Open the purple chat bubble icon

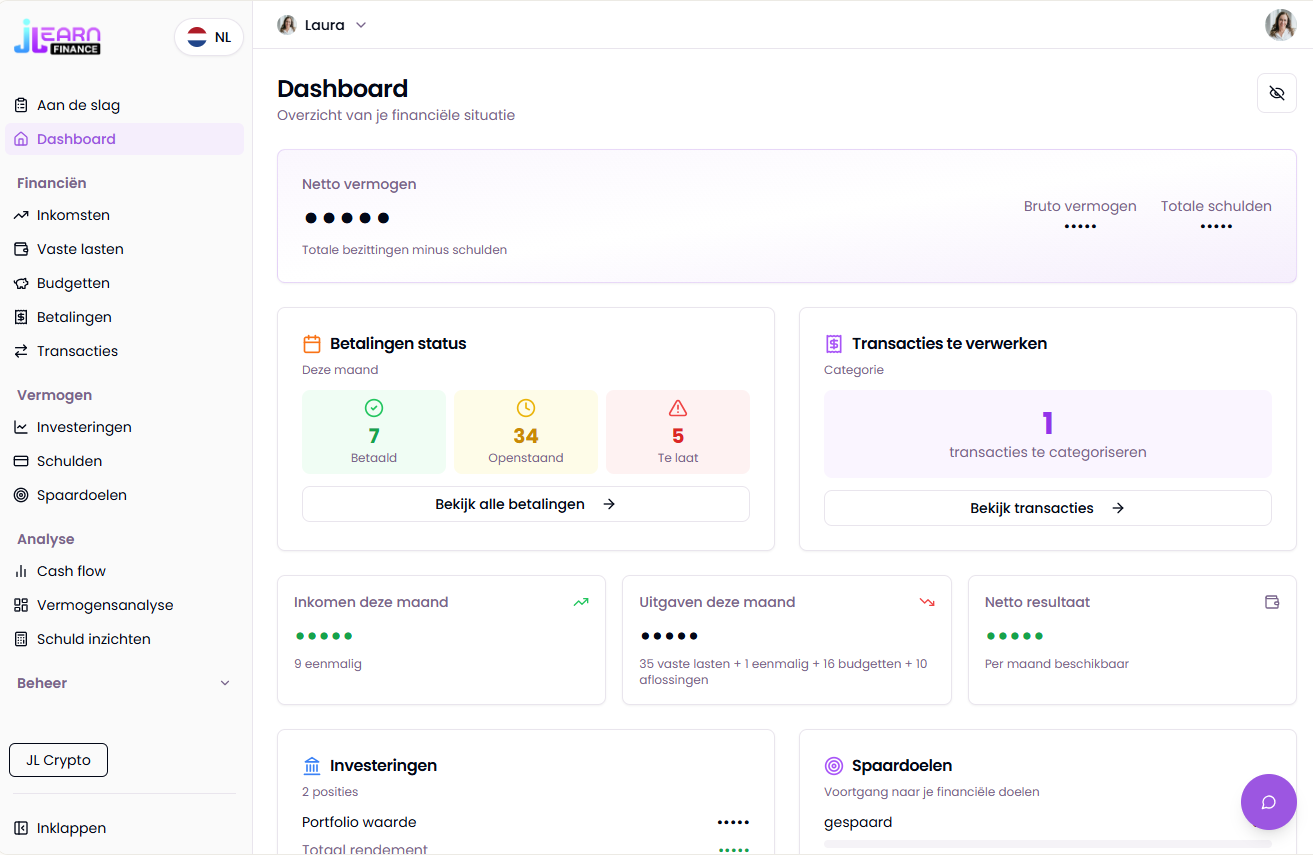[x=1268, y=802]
